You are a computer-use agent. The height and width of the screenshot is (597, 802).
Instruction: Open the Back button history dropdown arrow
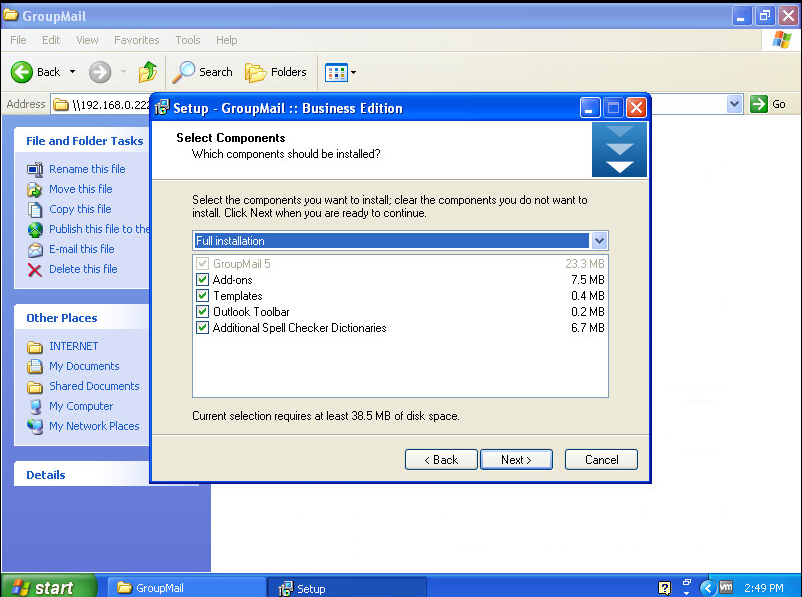point(72,72)
